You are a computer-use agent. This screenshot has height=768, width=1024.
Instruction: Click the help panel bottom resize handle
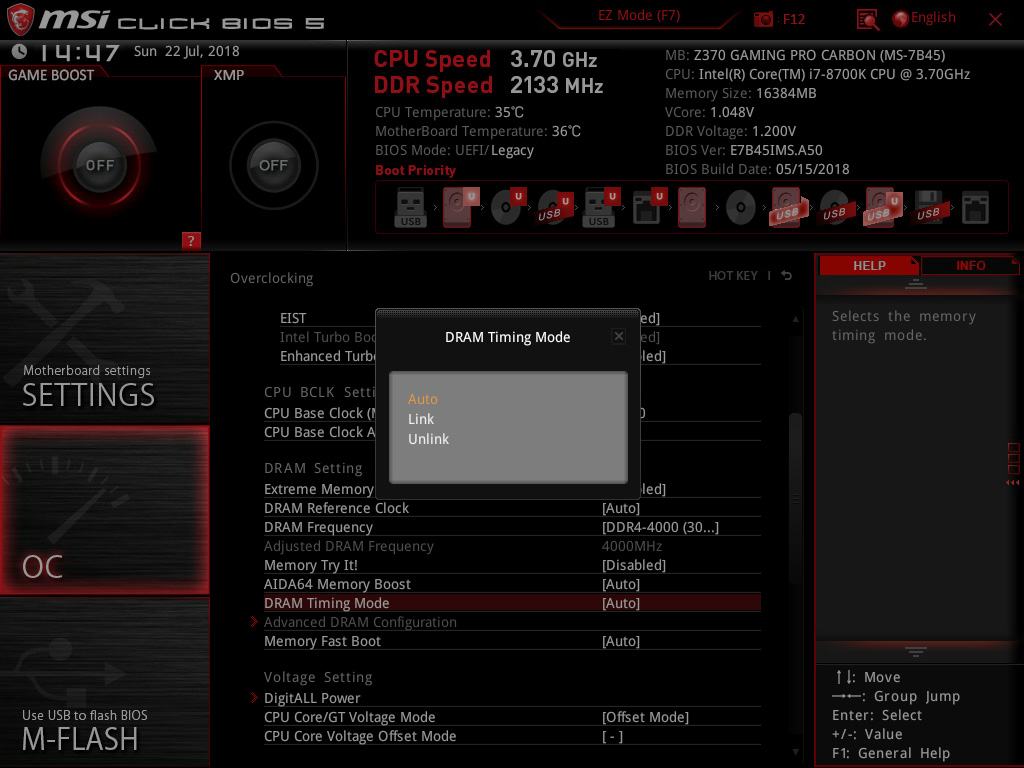point(916,651)
